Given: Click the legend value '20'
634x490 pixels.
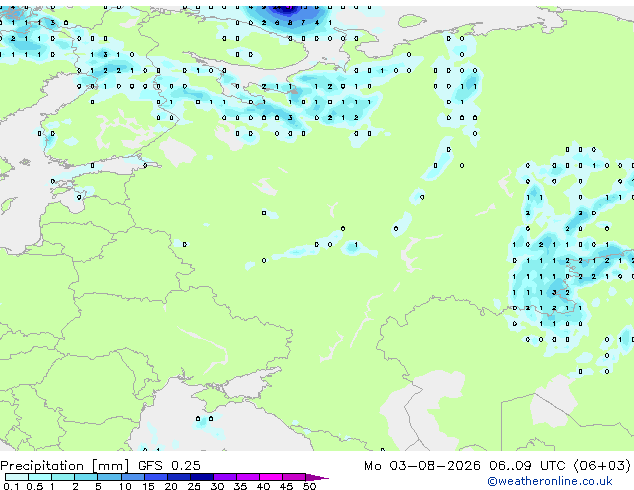Looking at the screenshot, I should click(x=171, y=486).
